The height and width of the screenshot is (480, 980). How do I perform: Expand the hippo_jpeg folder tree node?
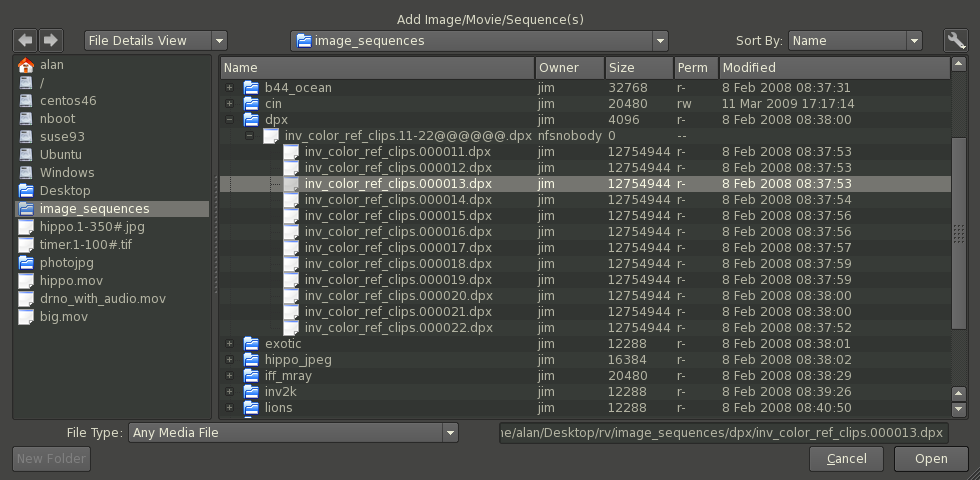[229, 359]
